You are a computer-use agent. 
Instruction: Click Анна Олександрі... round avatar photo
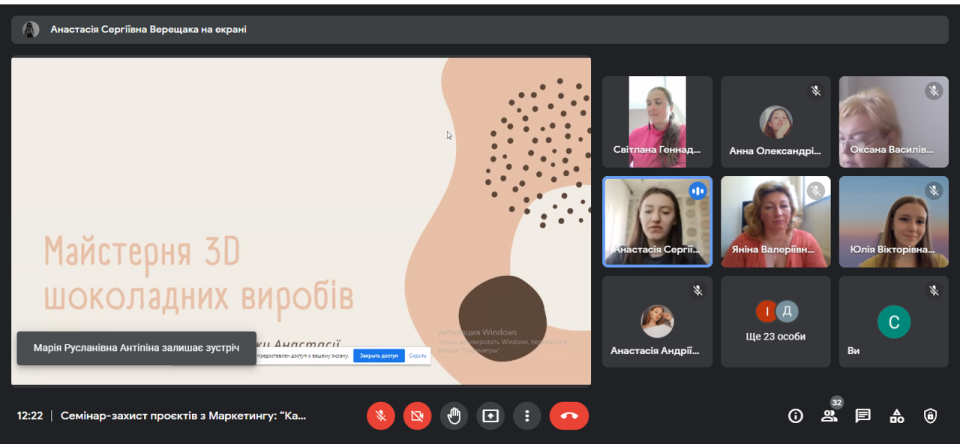click(776, 122)
